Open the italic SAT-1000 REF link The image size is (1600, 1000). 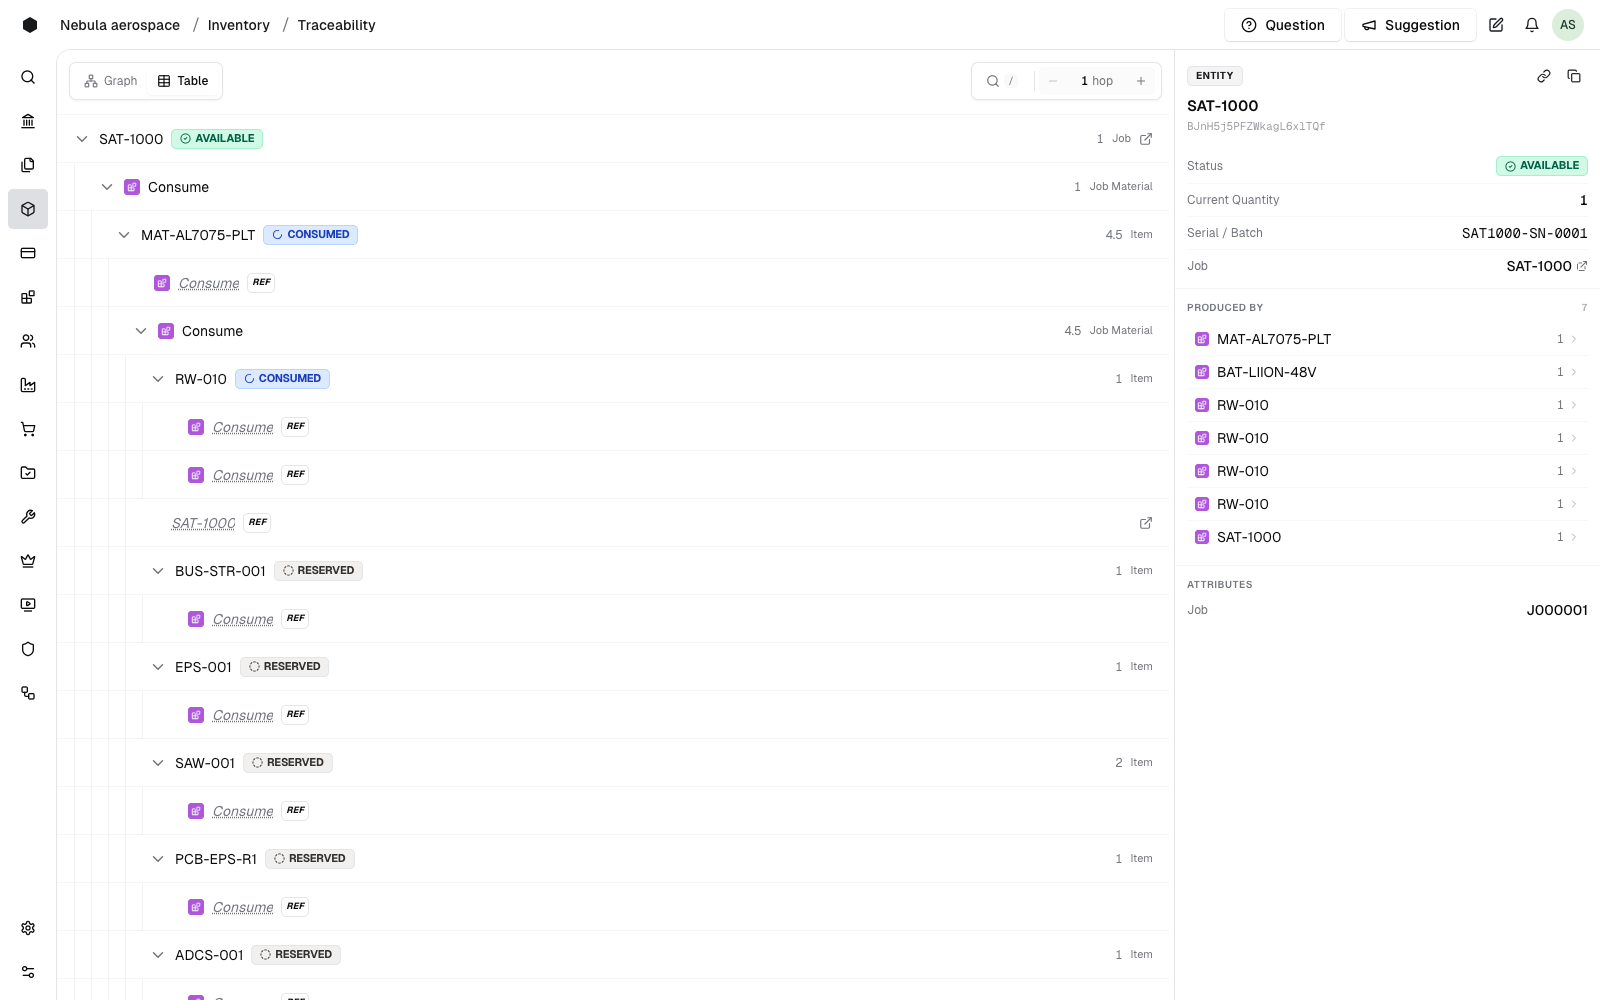coord(204,523)
